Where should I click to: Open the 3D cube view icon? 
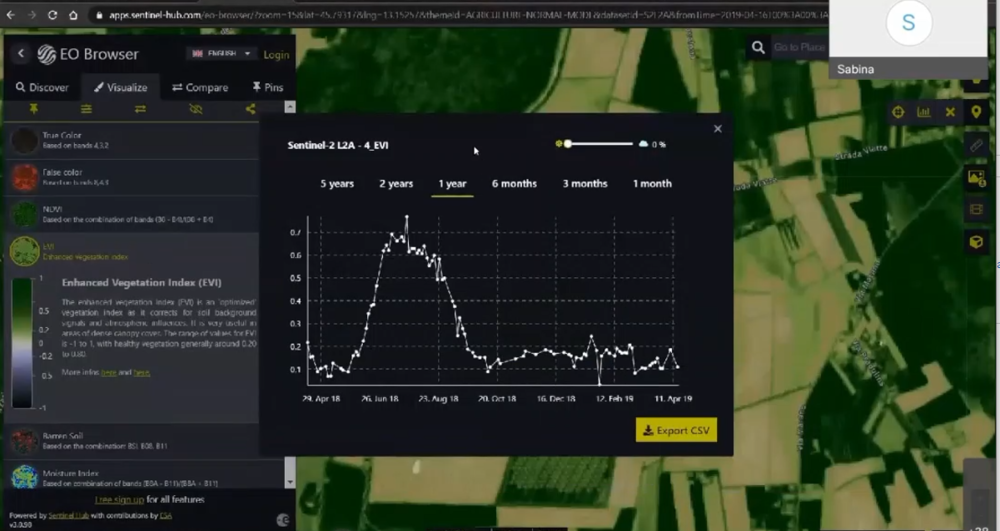[x=976, y=242]
